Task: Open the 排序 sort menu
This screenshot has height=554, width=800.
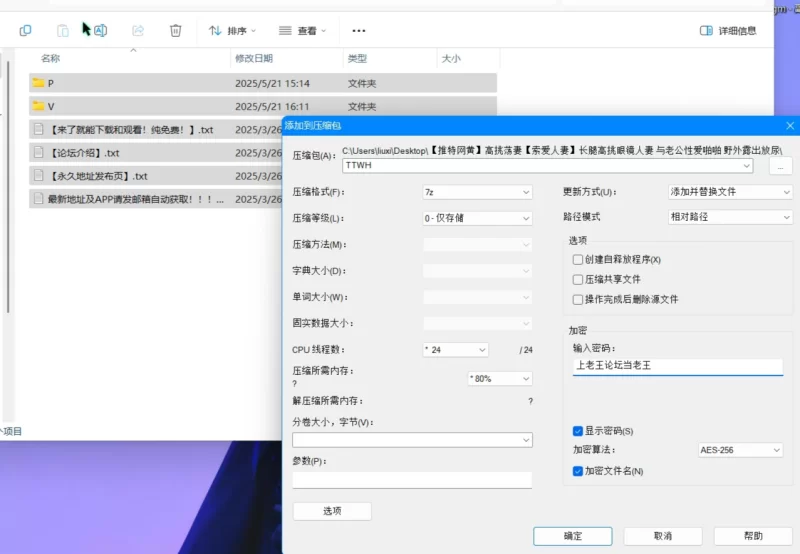Action: [232, 31]
